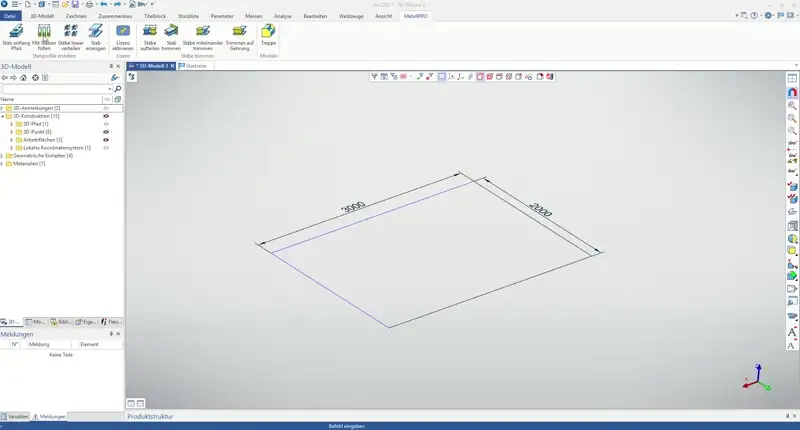Toggle the magnet snap icon
The width and height of the screenshot is (800, 430).
(792, 92)
